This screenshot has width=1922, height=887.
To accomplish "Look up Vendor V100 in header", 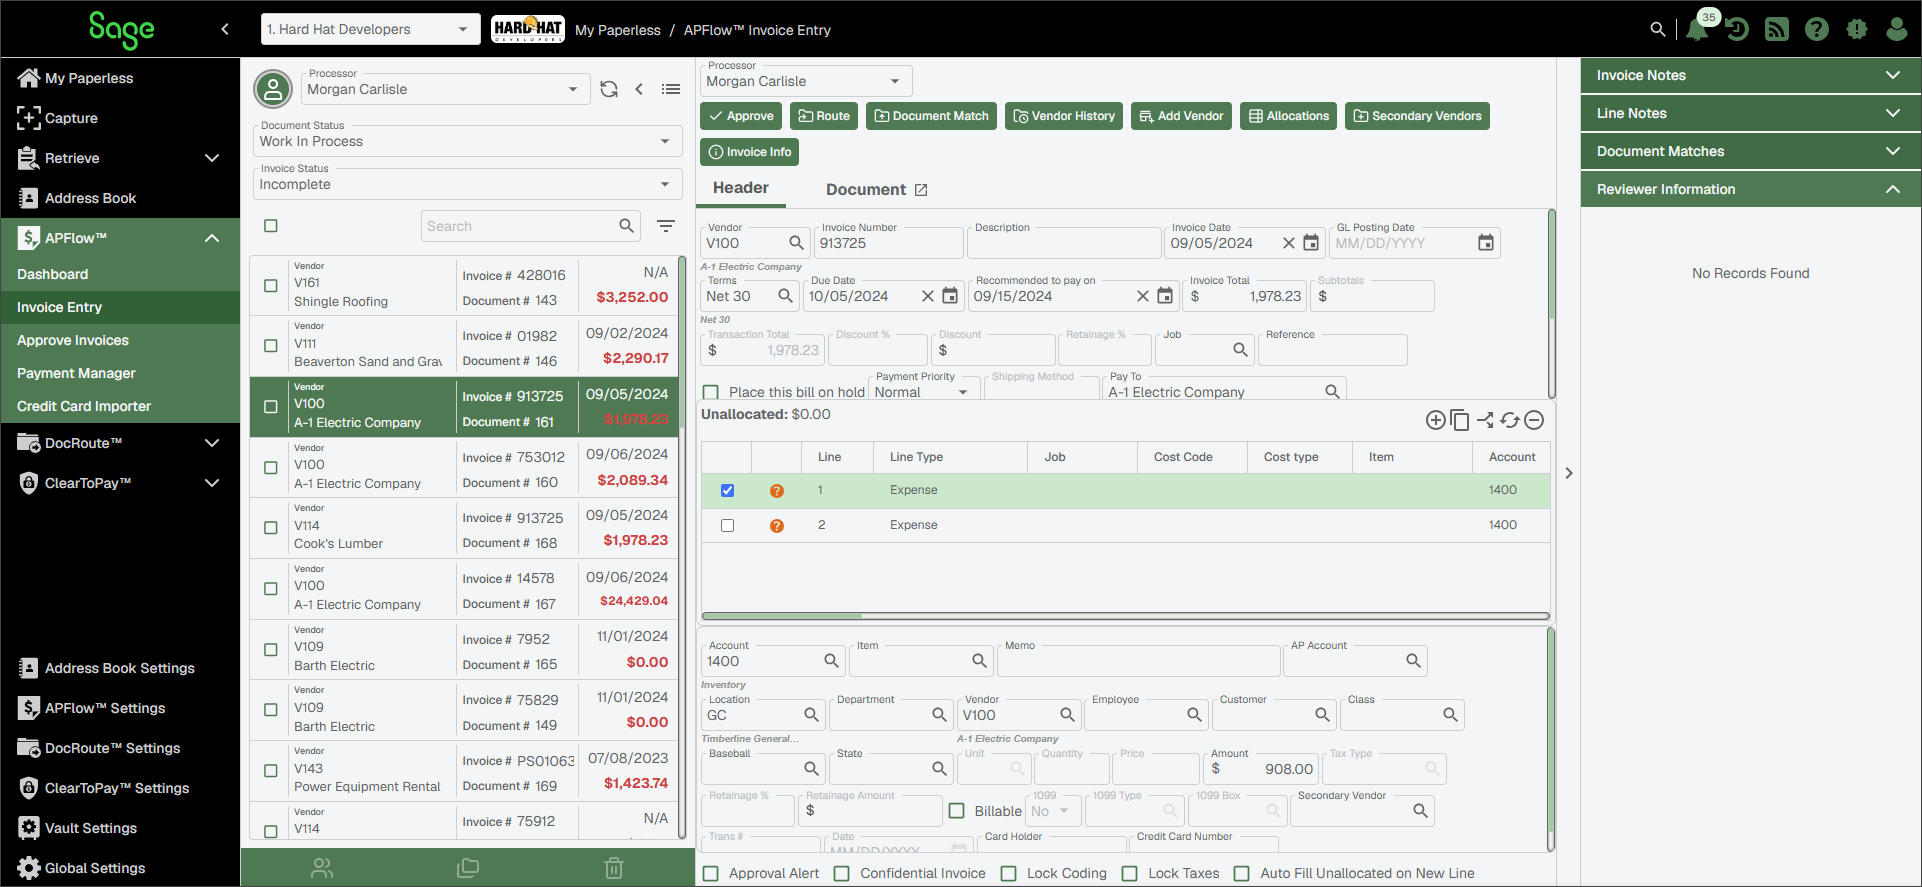I will click(x=797, y=243).
